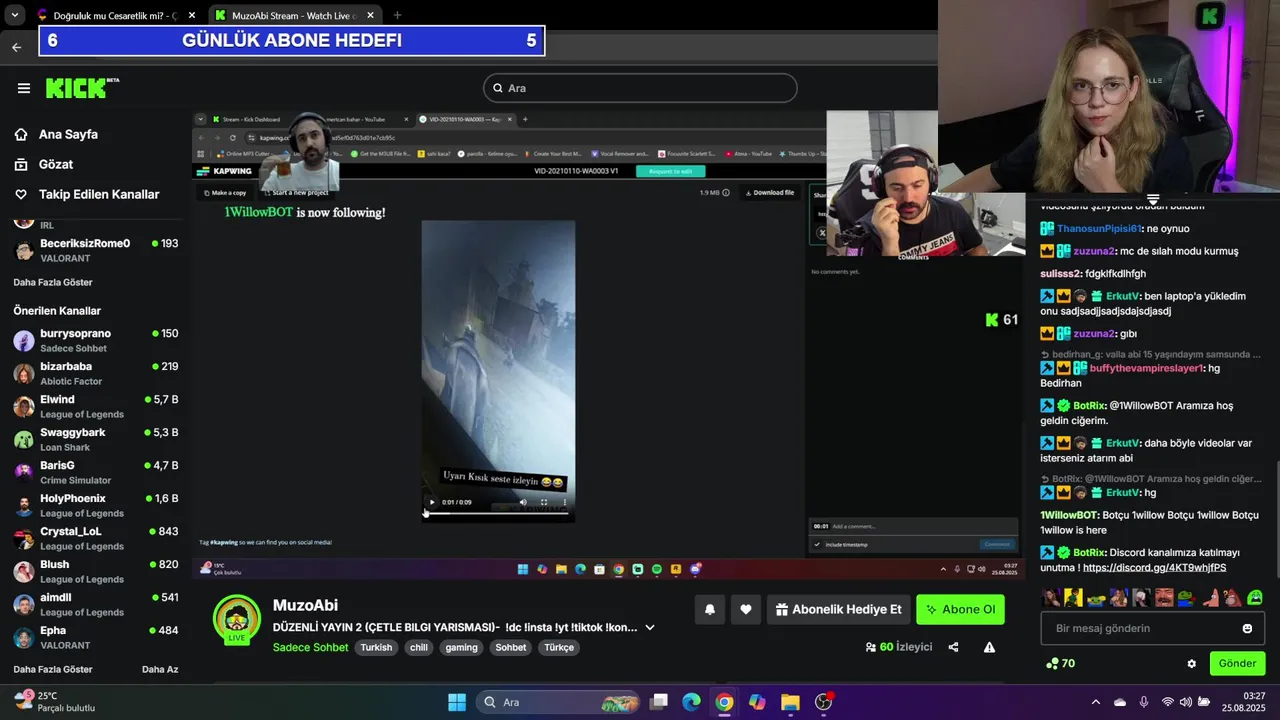
Task: Open the weather widget on taskbar
Action: pyautogui.click(x=55, y=702)
